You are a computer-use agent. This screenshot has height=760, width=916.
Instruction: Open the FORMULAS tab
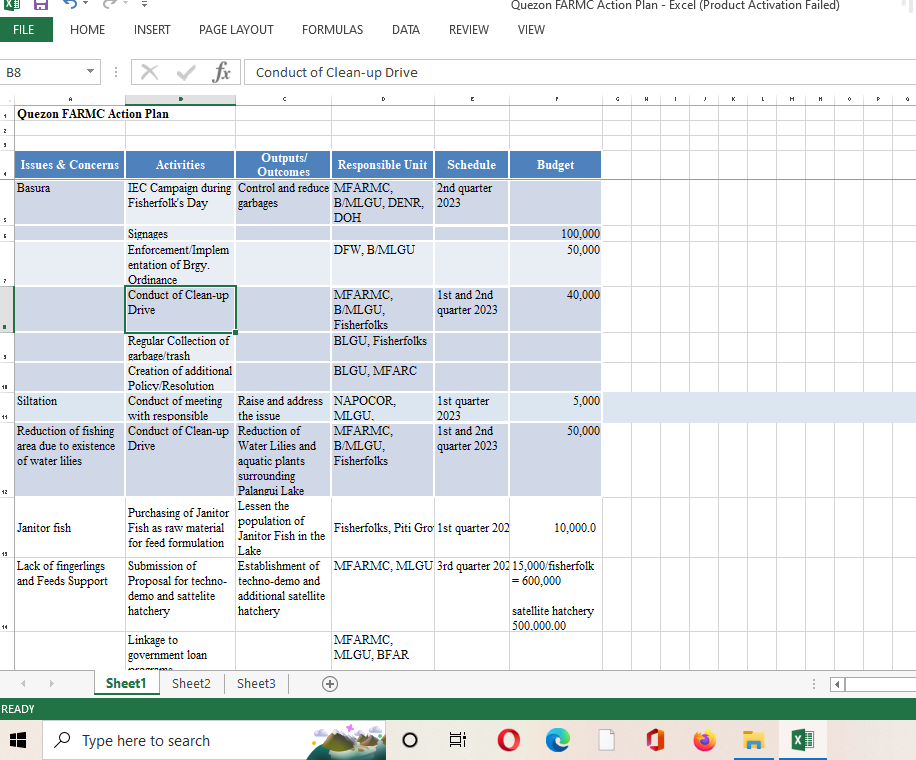(x=332, y=30)
